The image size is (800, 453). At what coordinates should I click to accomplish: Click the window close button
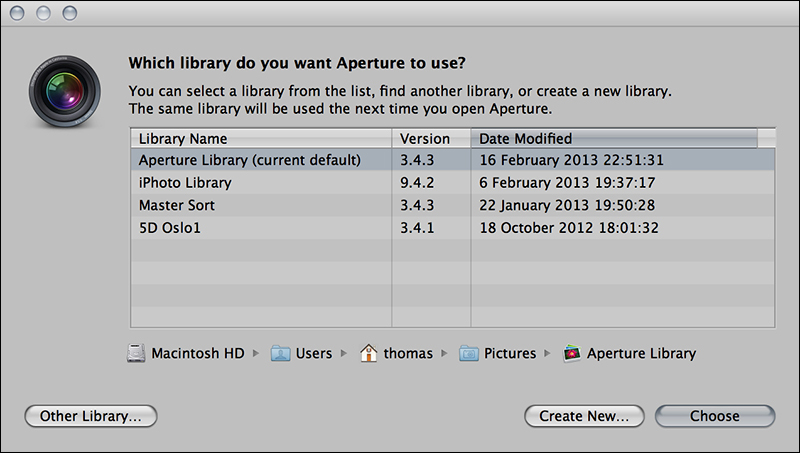click(17, 13)
